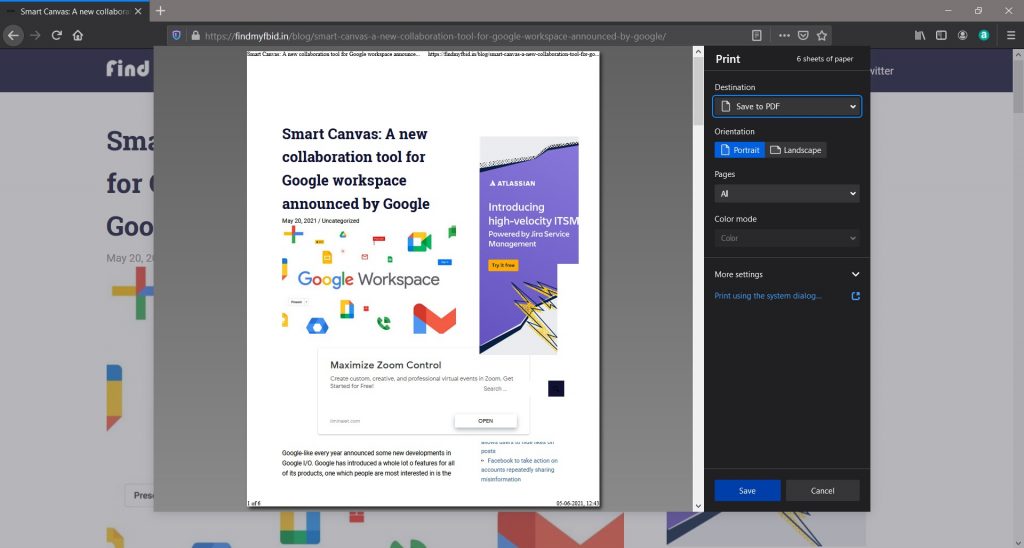The height and width of the screenshot is (548, 1024).
Task: Open the Pages dropdown showing All
Action: [787, 193]
